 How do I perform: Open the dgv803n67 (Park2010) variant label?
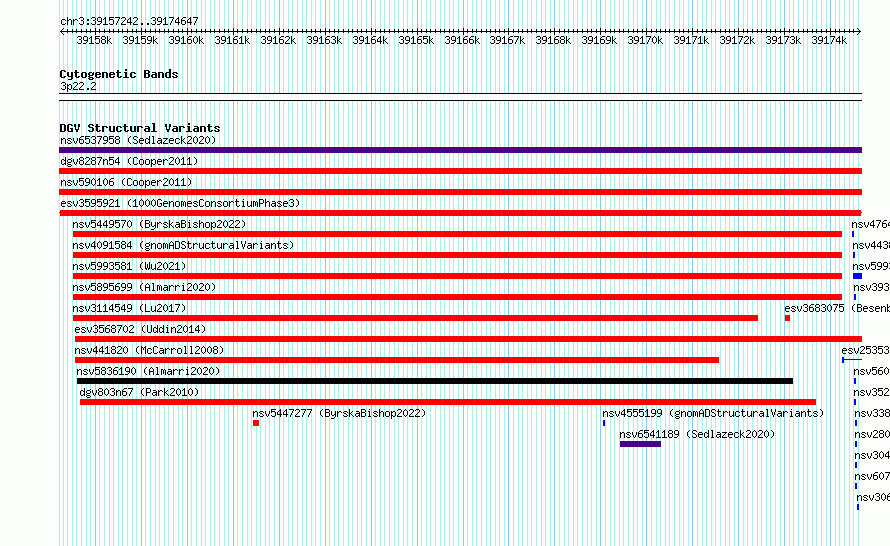click(139, 392)
